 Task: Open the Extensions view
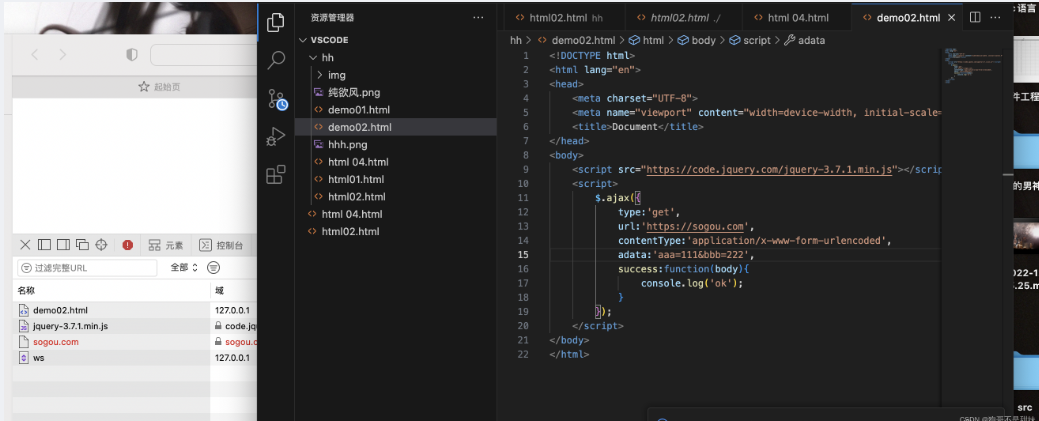[276, 174]
